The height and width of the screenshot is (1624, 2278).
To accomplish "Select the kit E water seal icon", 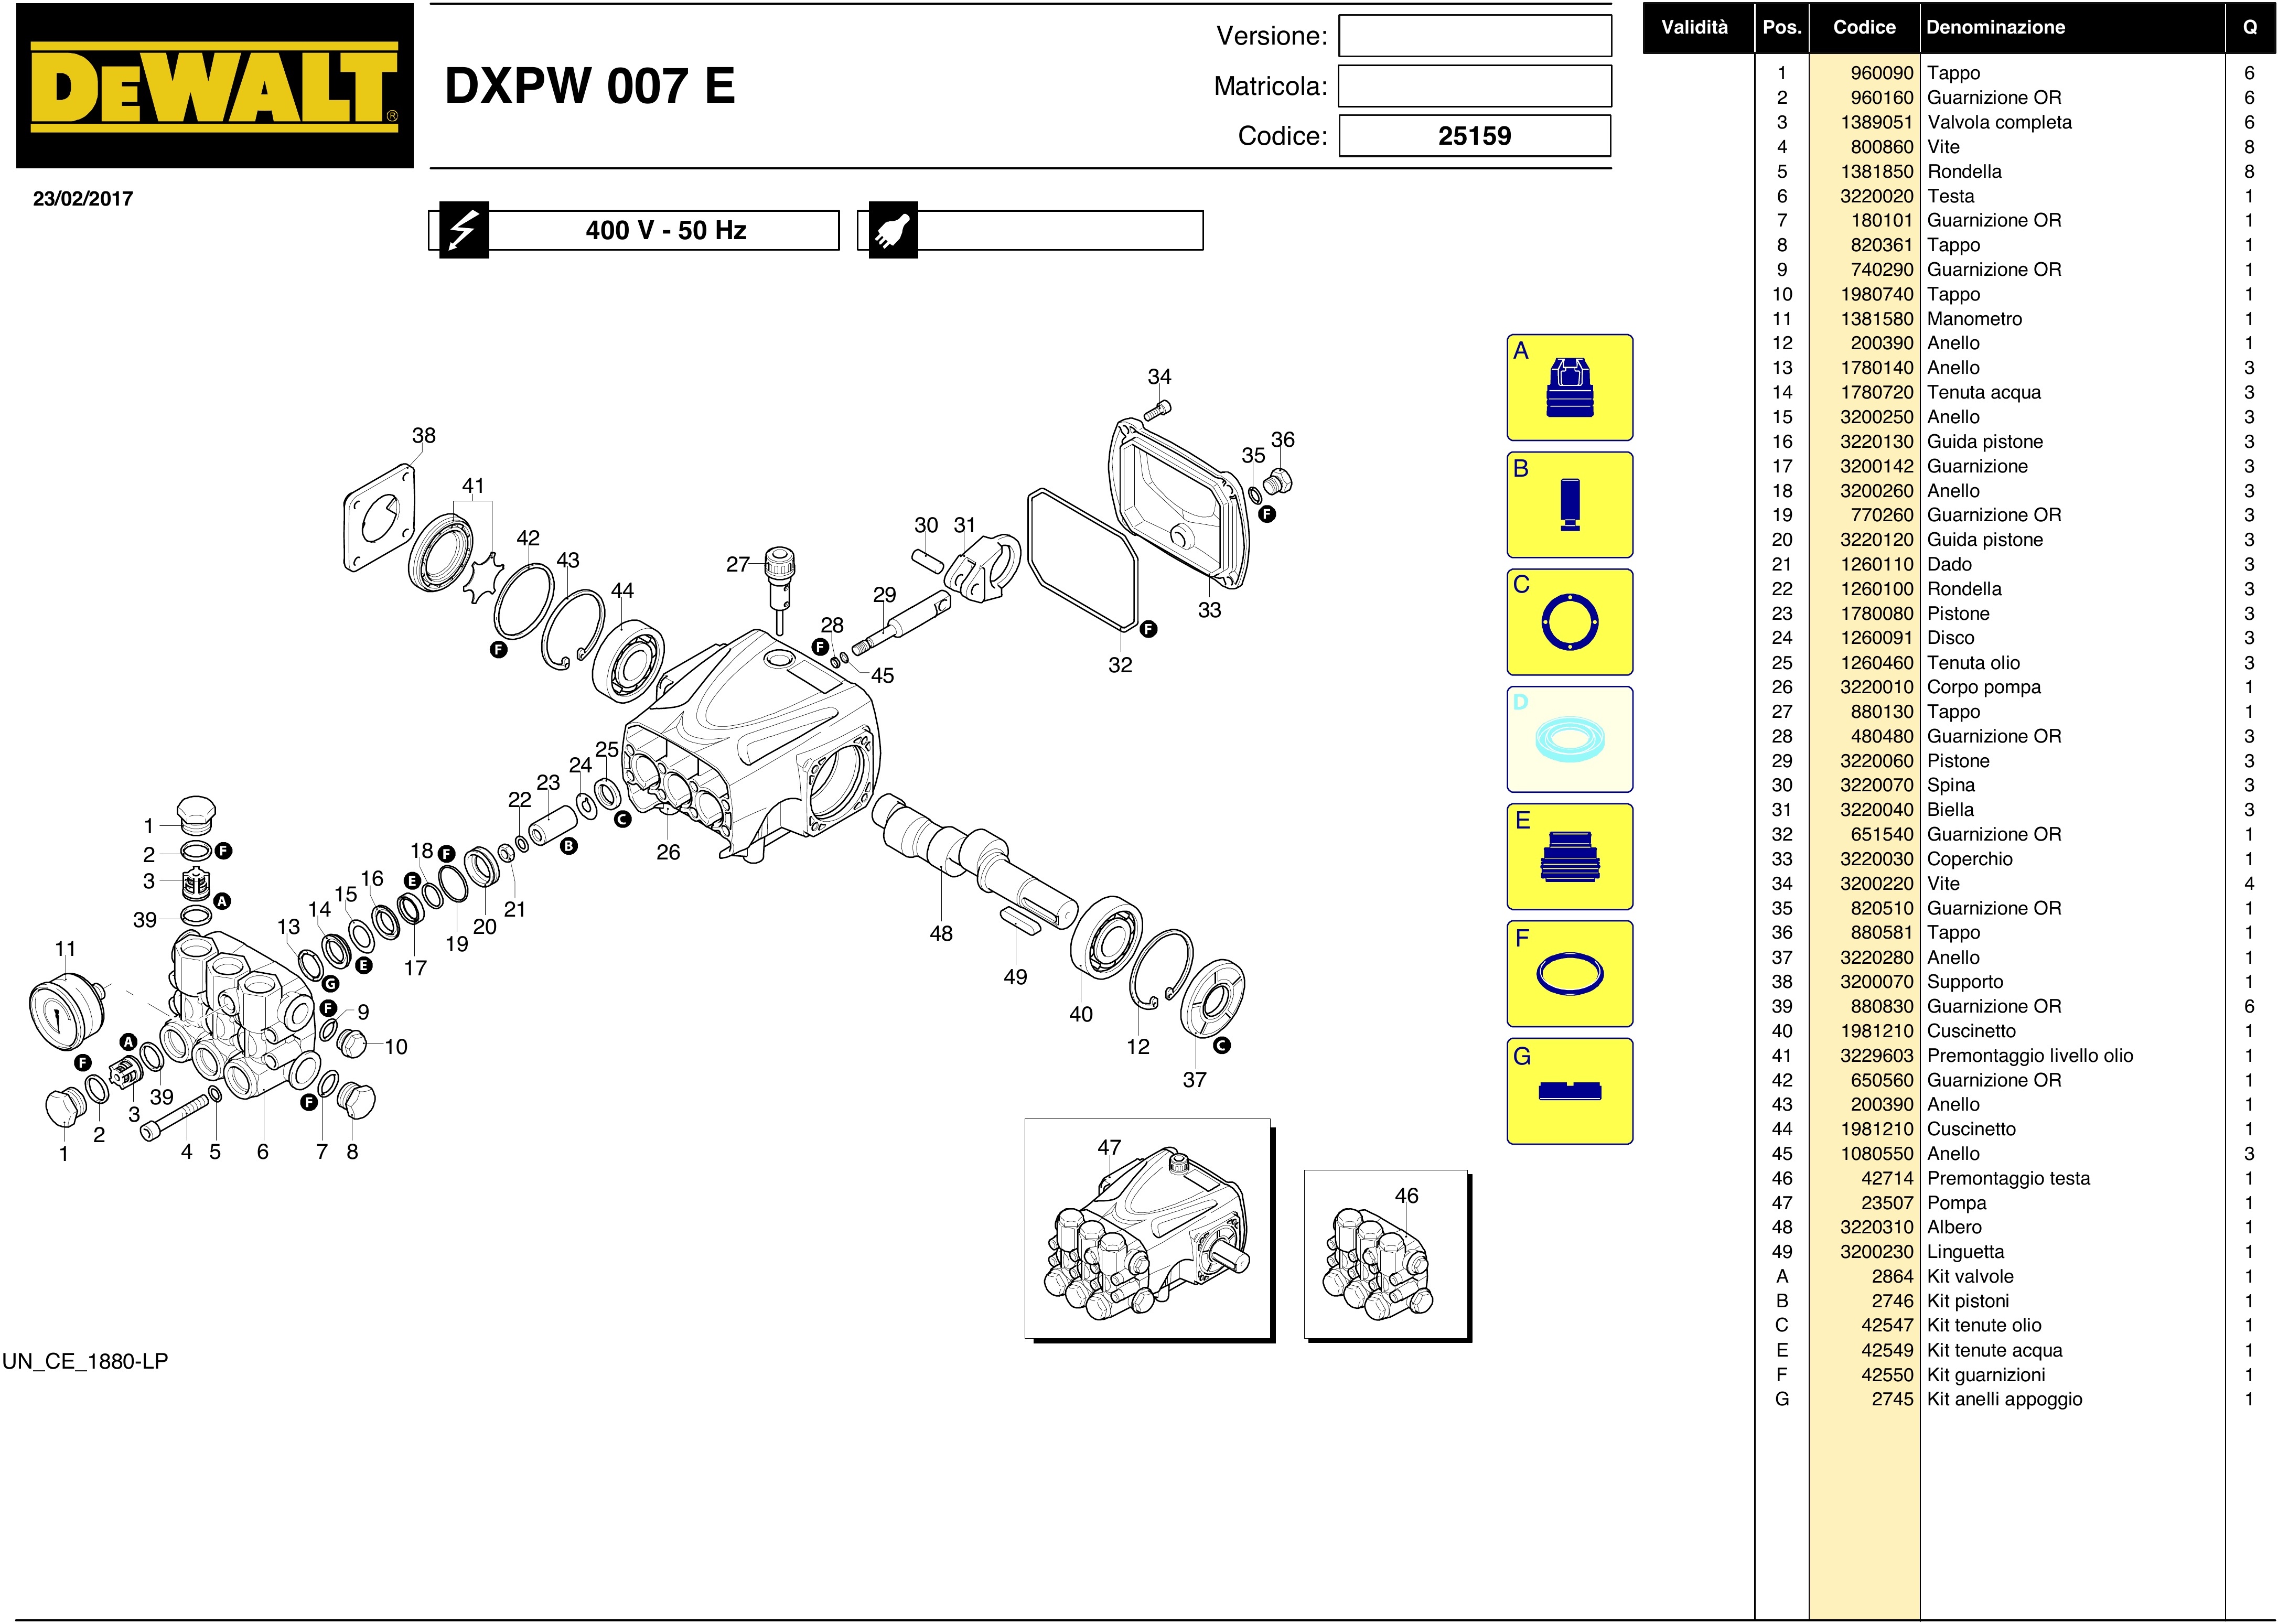I will coord(1569,857).
